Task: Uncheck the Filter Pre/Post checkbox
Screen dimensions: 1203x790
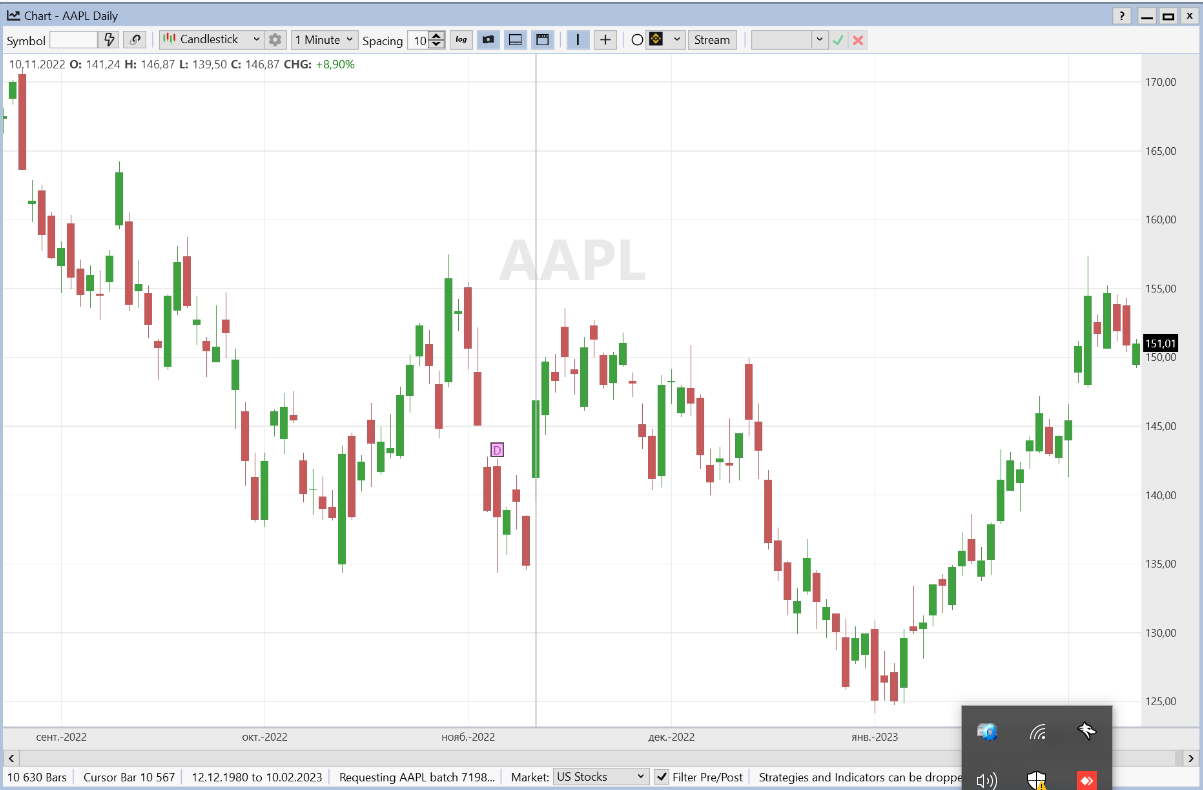Action: click(x=661, y=777)
